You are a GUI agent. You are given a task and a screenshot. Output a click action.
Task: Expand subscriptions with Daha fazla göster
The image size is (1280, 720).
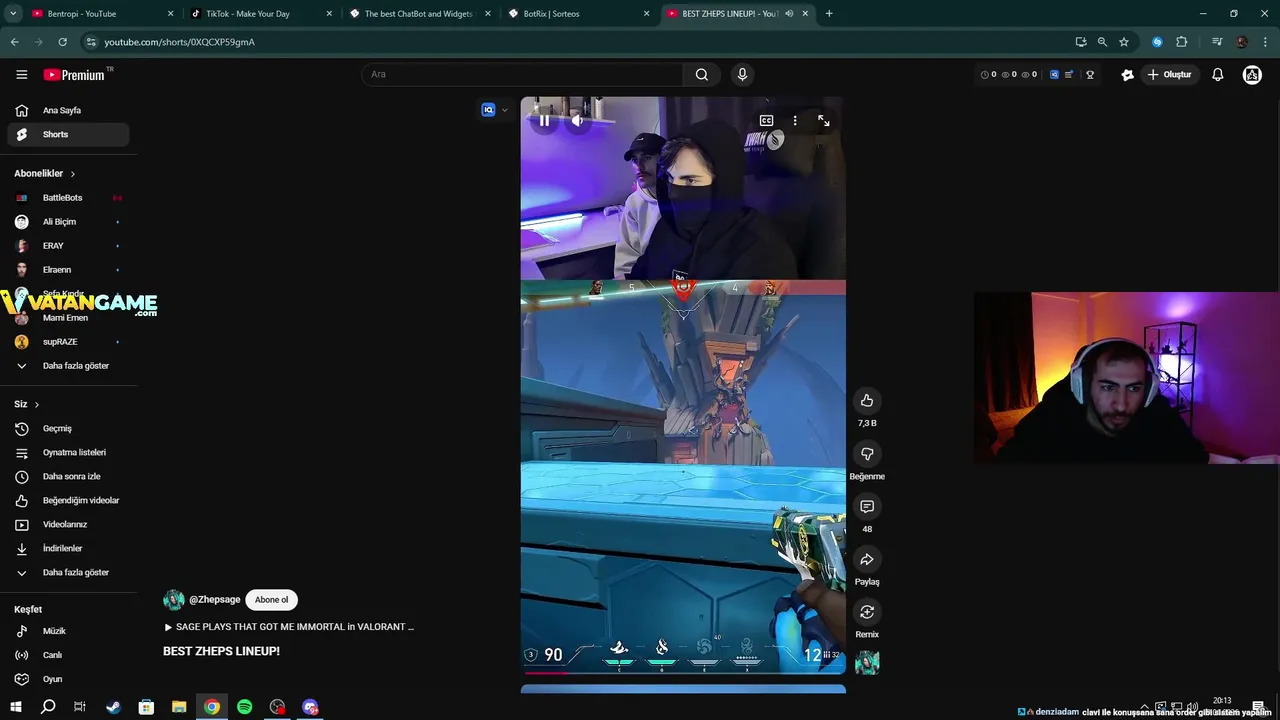(x=68, y=366)
